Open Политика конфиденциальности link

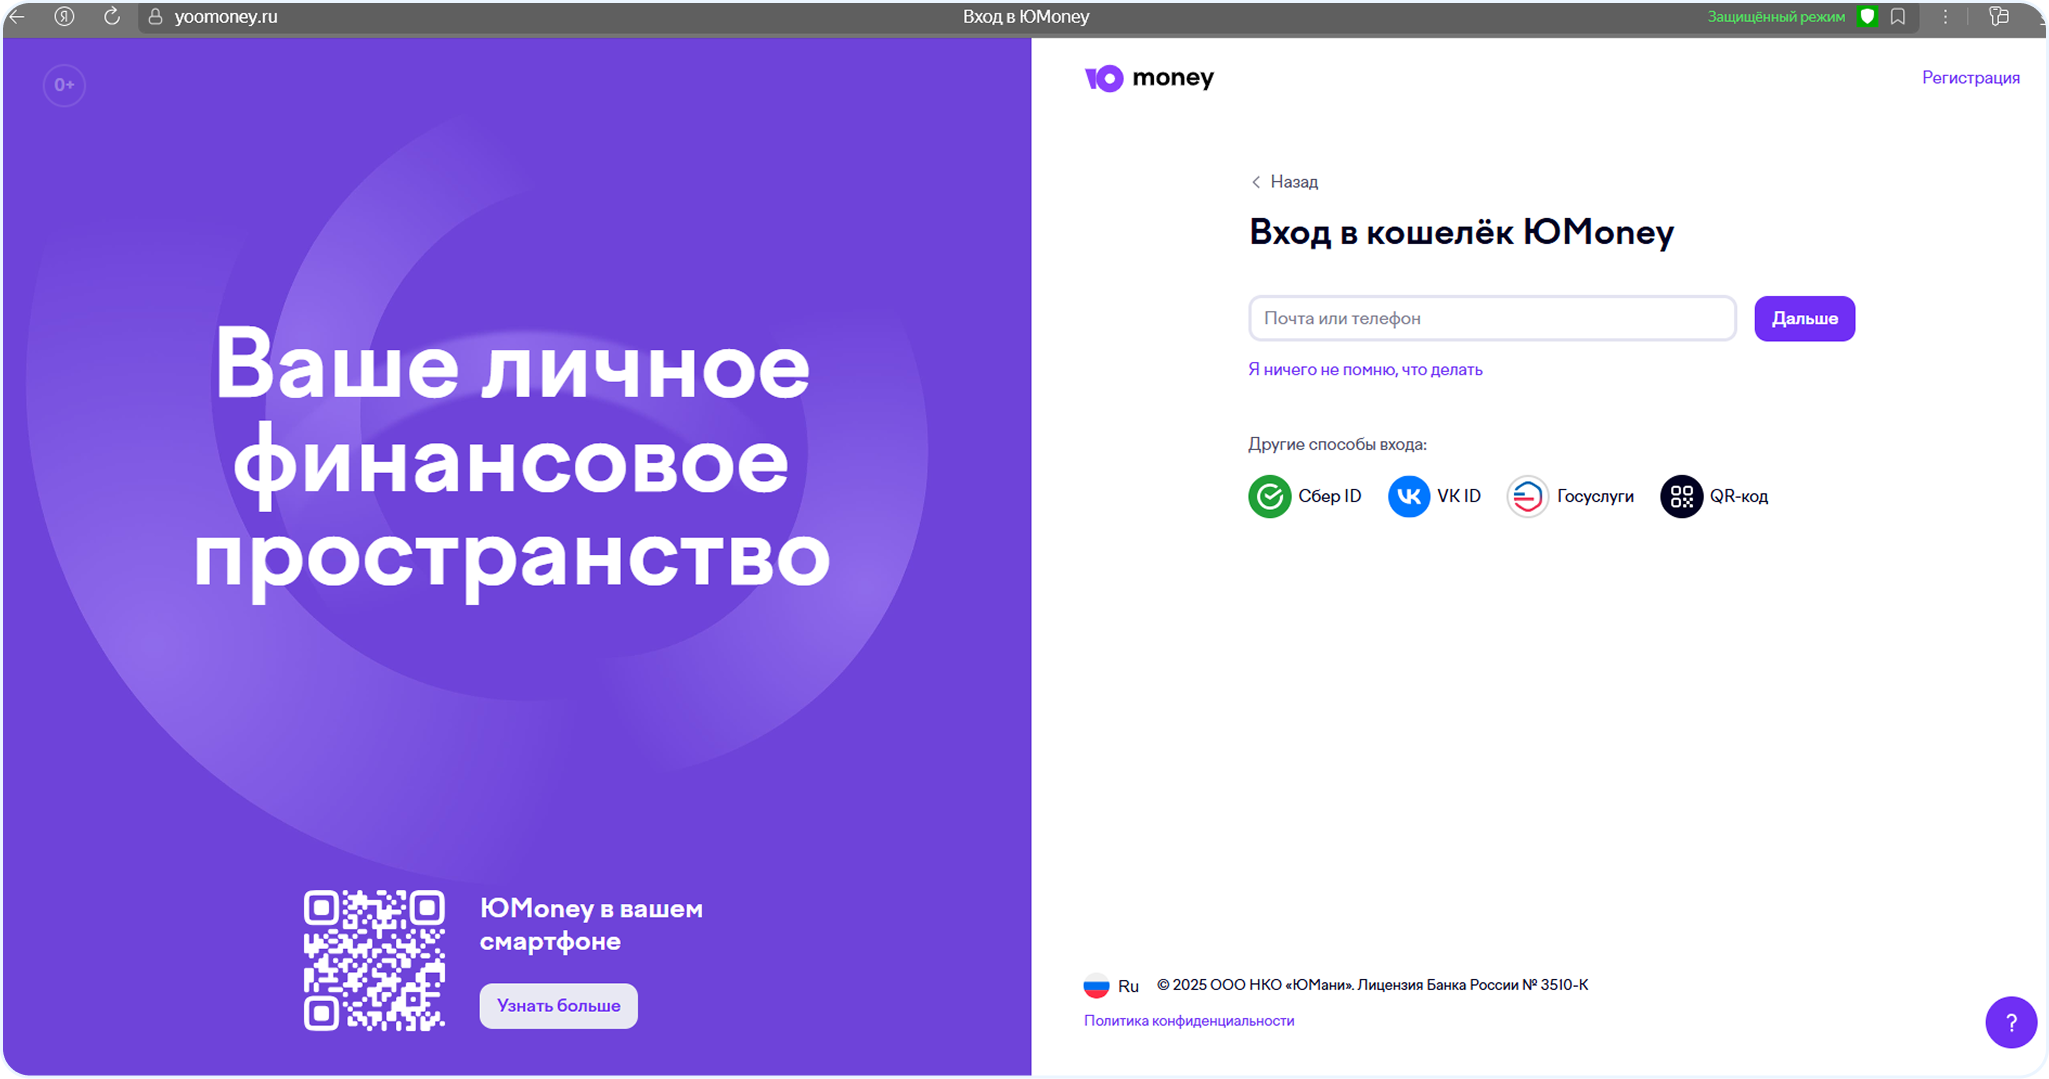tap(1188, 1021)
